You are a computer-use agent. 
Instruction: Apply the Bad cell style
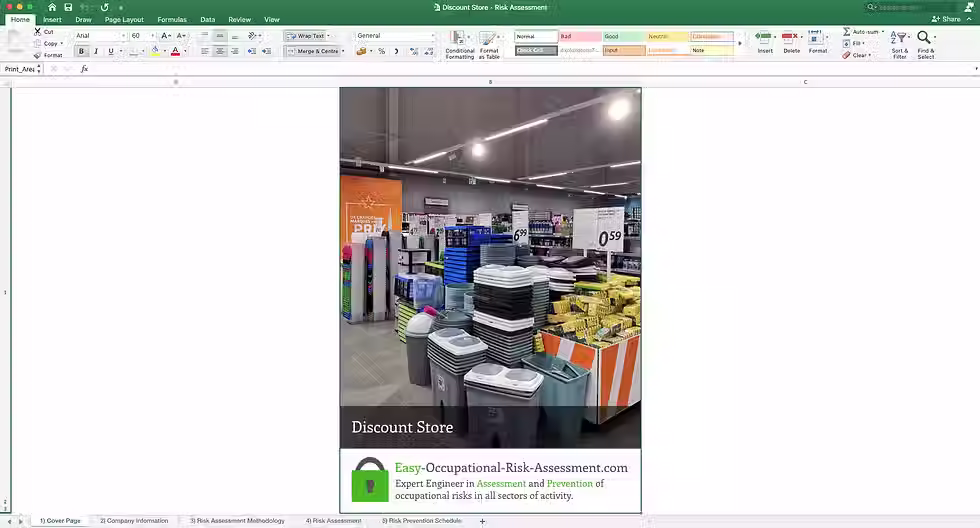[580, 36]
